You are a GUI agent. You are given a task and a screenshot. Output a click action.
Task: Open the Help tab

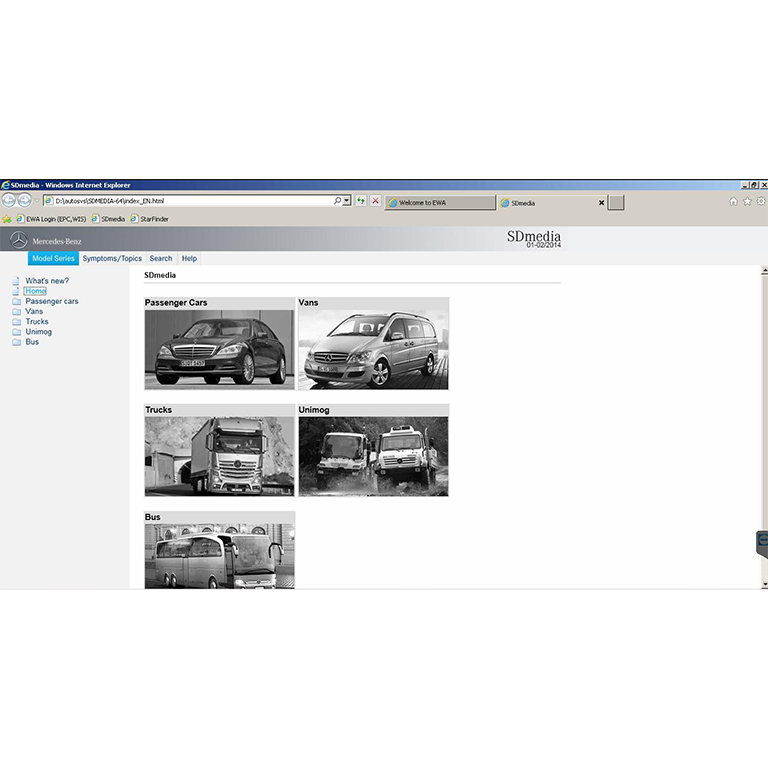pos(189,258)
